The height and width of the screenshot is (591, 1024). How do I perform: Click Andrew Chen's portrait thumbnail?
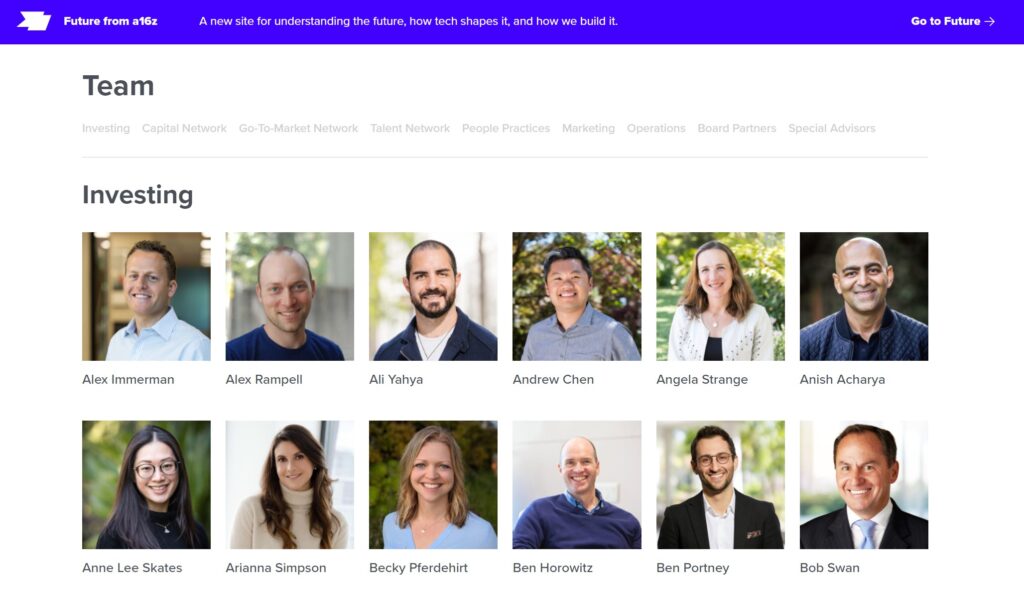click(x=577, y=296)
